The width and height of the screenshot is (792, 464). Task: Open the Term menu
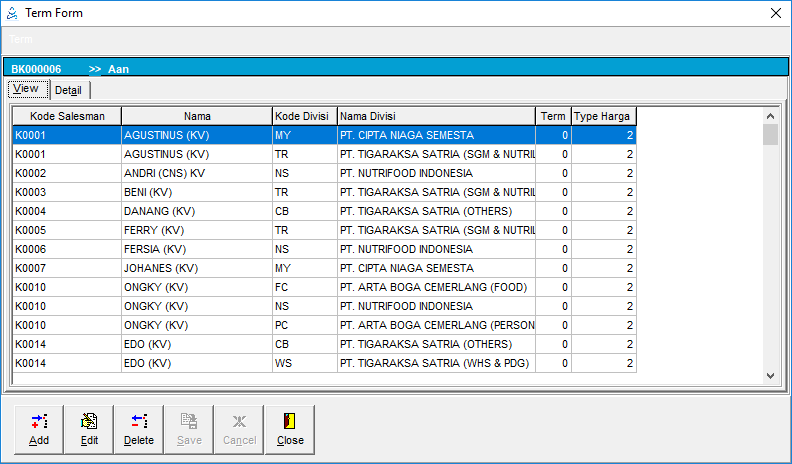[21, 40]
